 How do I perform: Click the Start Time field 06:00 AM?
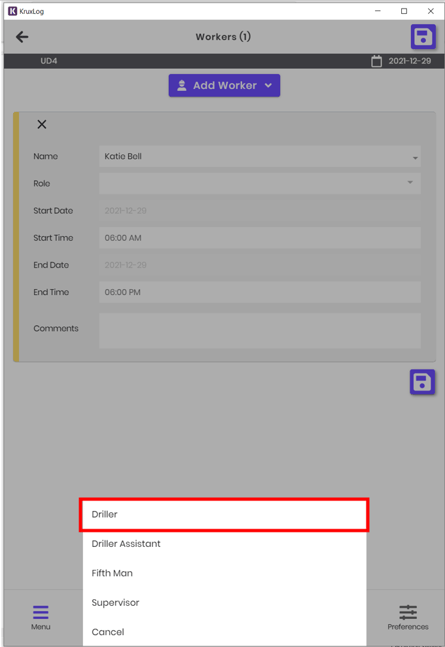(260, 238)
